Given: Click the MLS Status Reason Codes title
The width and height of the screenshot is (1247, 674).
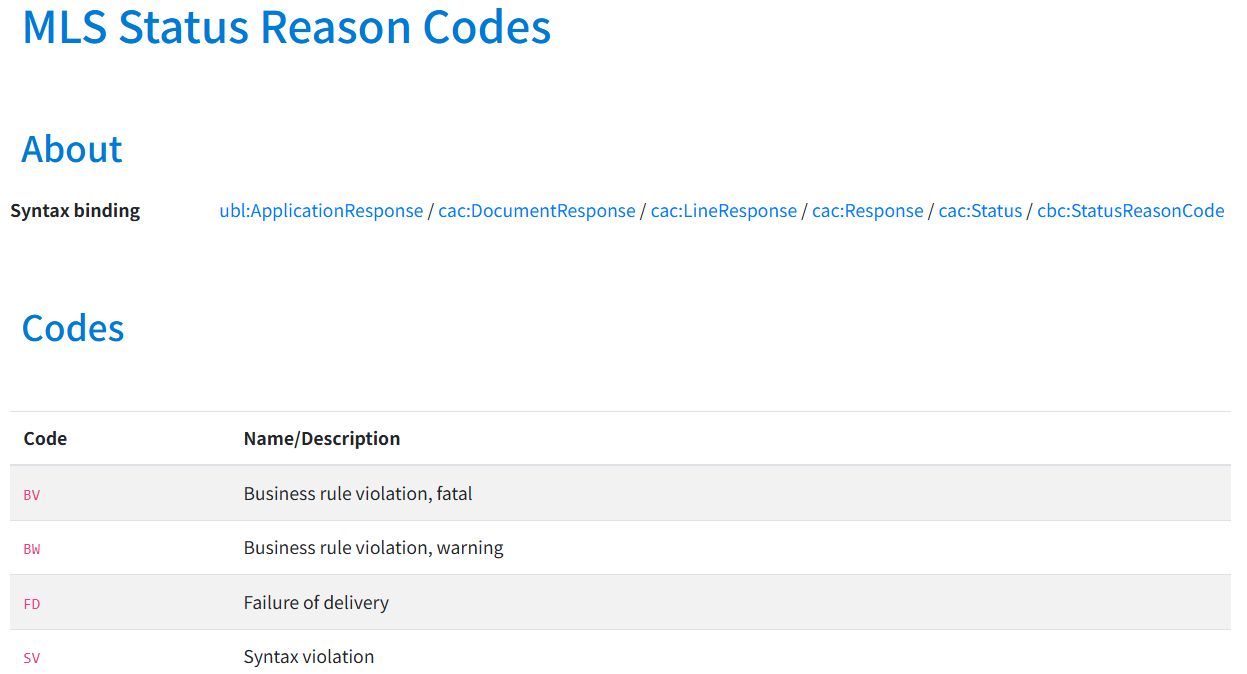Looking at the screenshot, I should (x=286, y=27).
